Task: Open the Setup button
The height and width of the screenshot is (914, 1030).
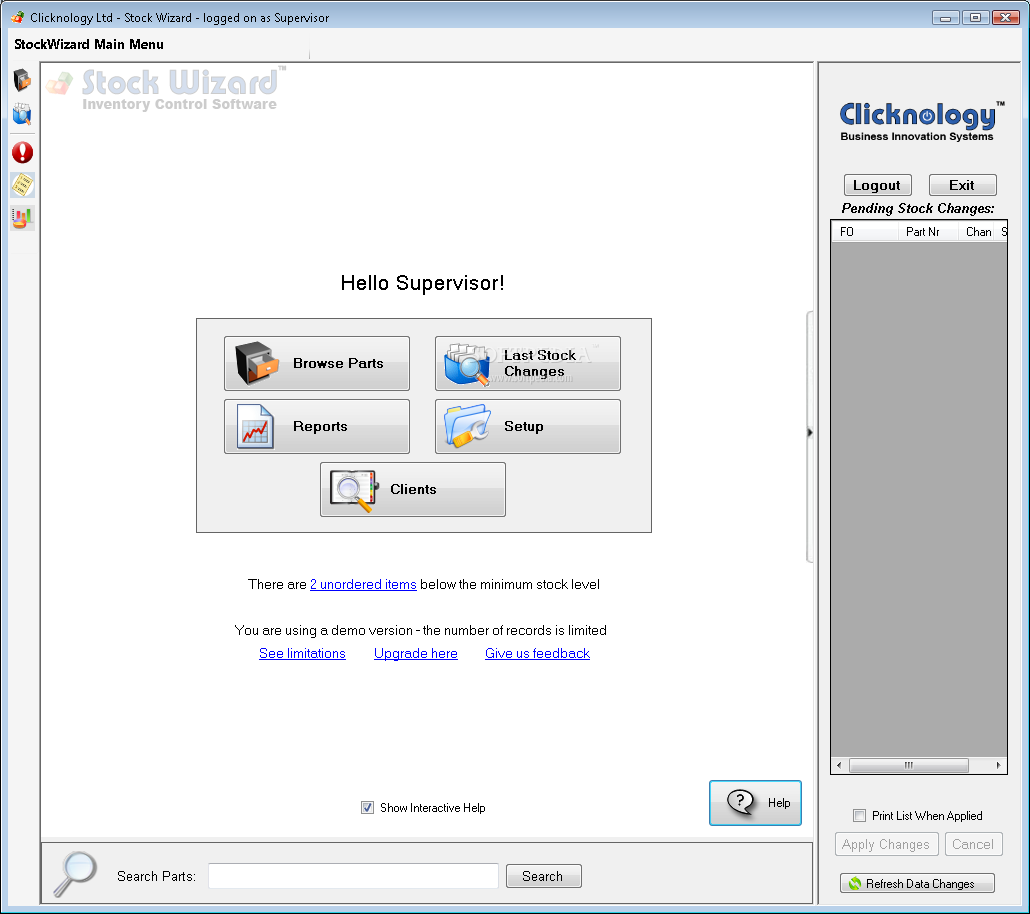Action: point(527,426)
